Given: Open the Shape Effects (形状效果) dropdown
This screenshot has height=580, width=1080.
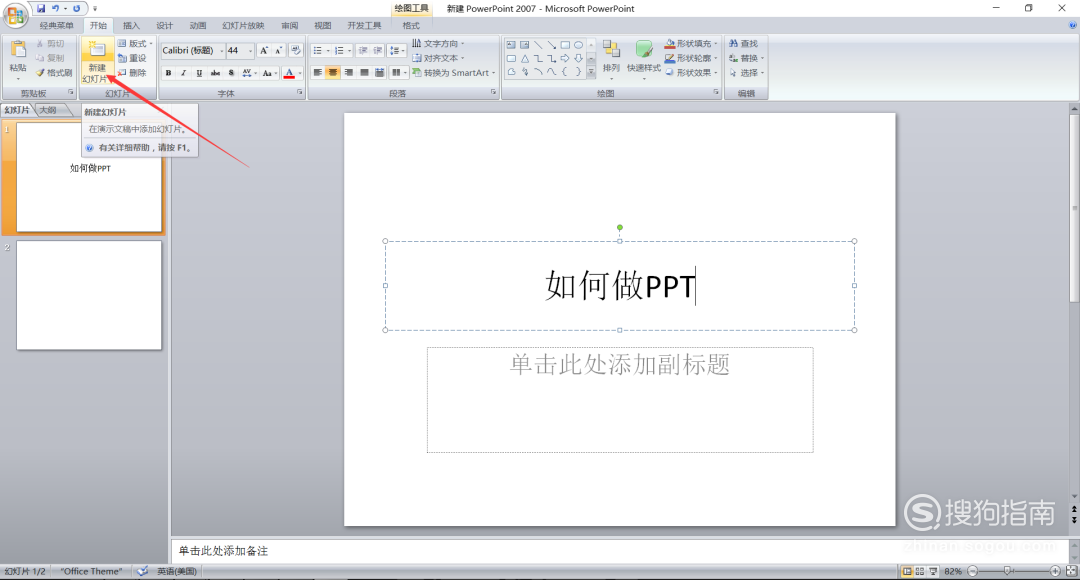Looking at the screenshot, I should click(x=692, y=72).
